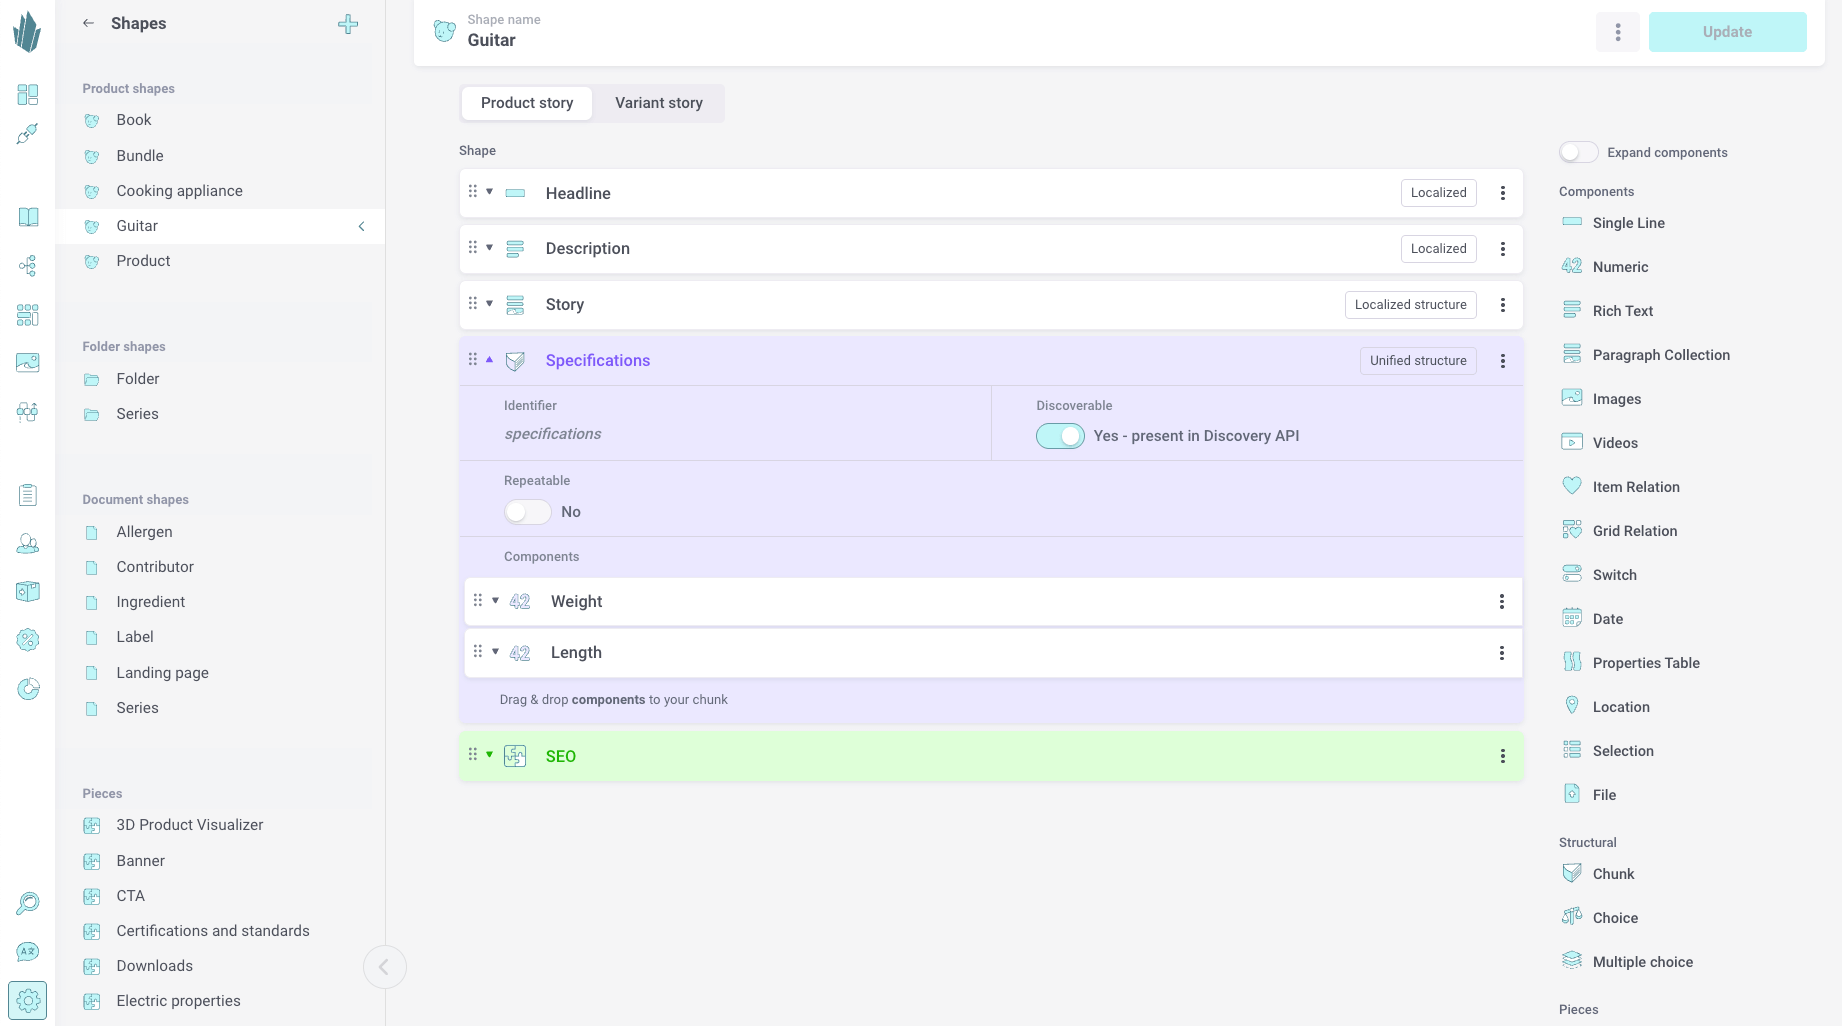Select the Product story tab
Screen dimensions: 1842x1026
(x=527, y=103)
